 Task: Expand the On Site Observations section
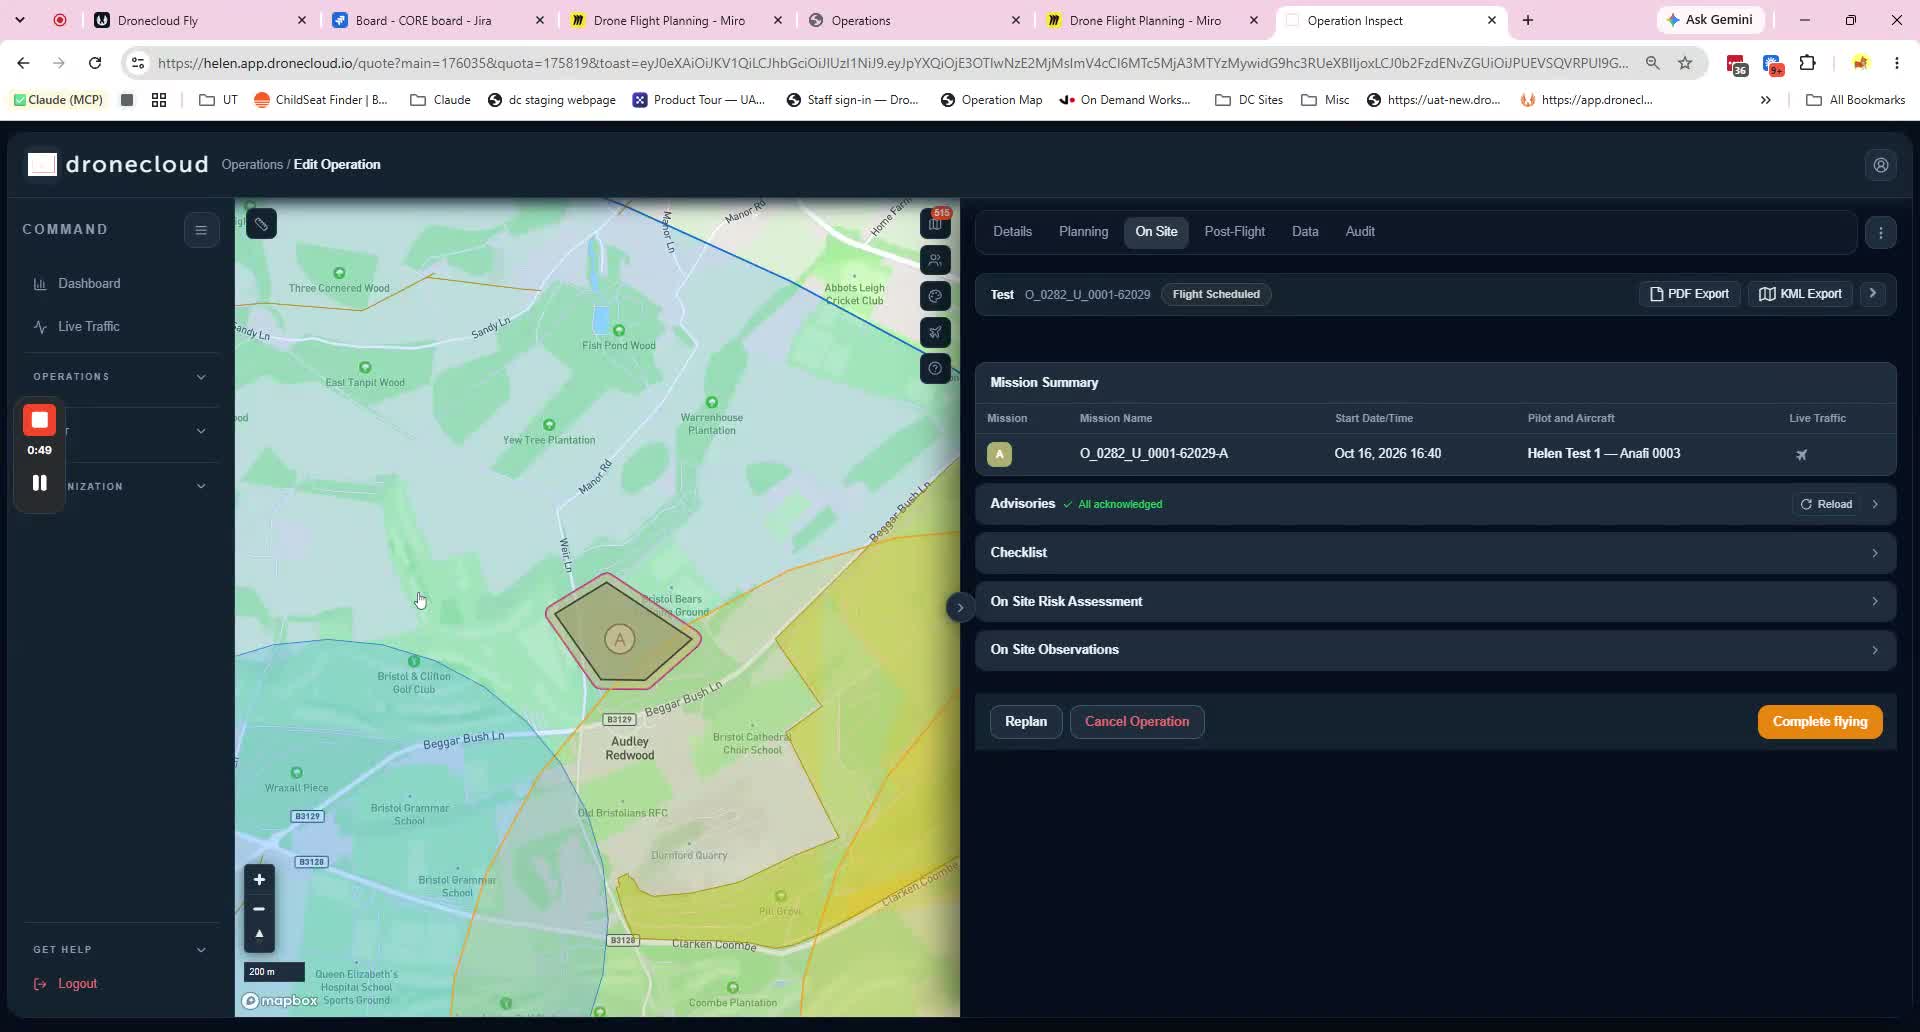click(1435, 650)
